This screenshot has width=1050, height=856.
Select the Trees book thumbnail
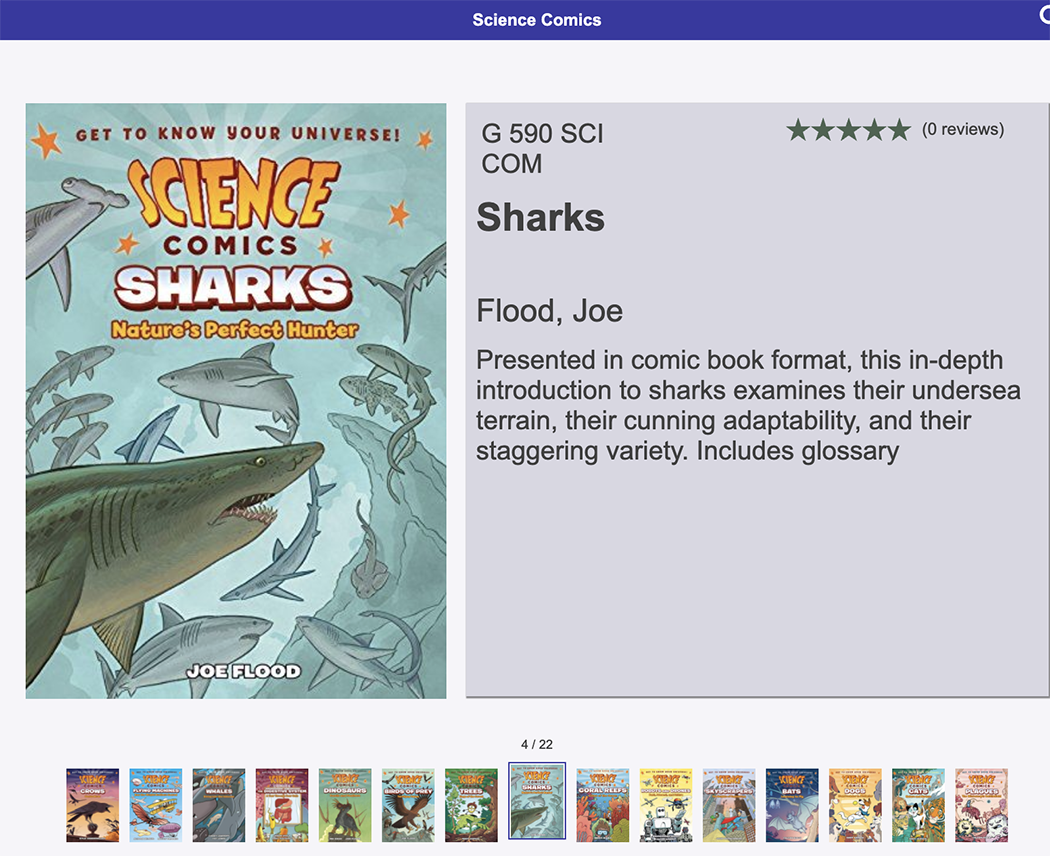[x=471, y=804]
